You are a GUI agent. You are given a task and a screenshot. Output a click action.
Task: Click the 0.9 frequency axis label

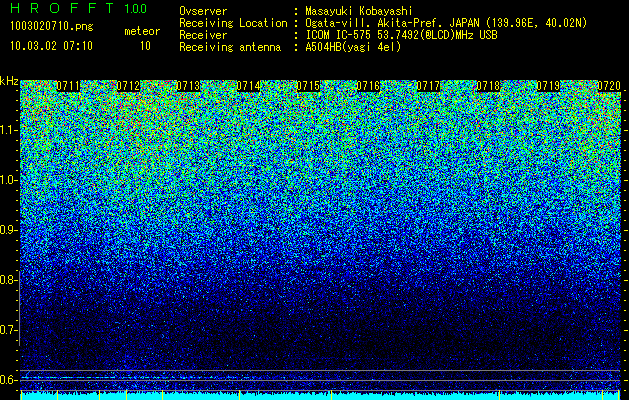pos(9,230)
